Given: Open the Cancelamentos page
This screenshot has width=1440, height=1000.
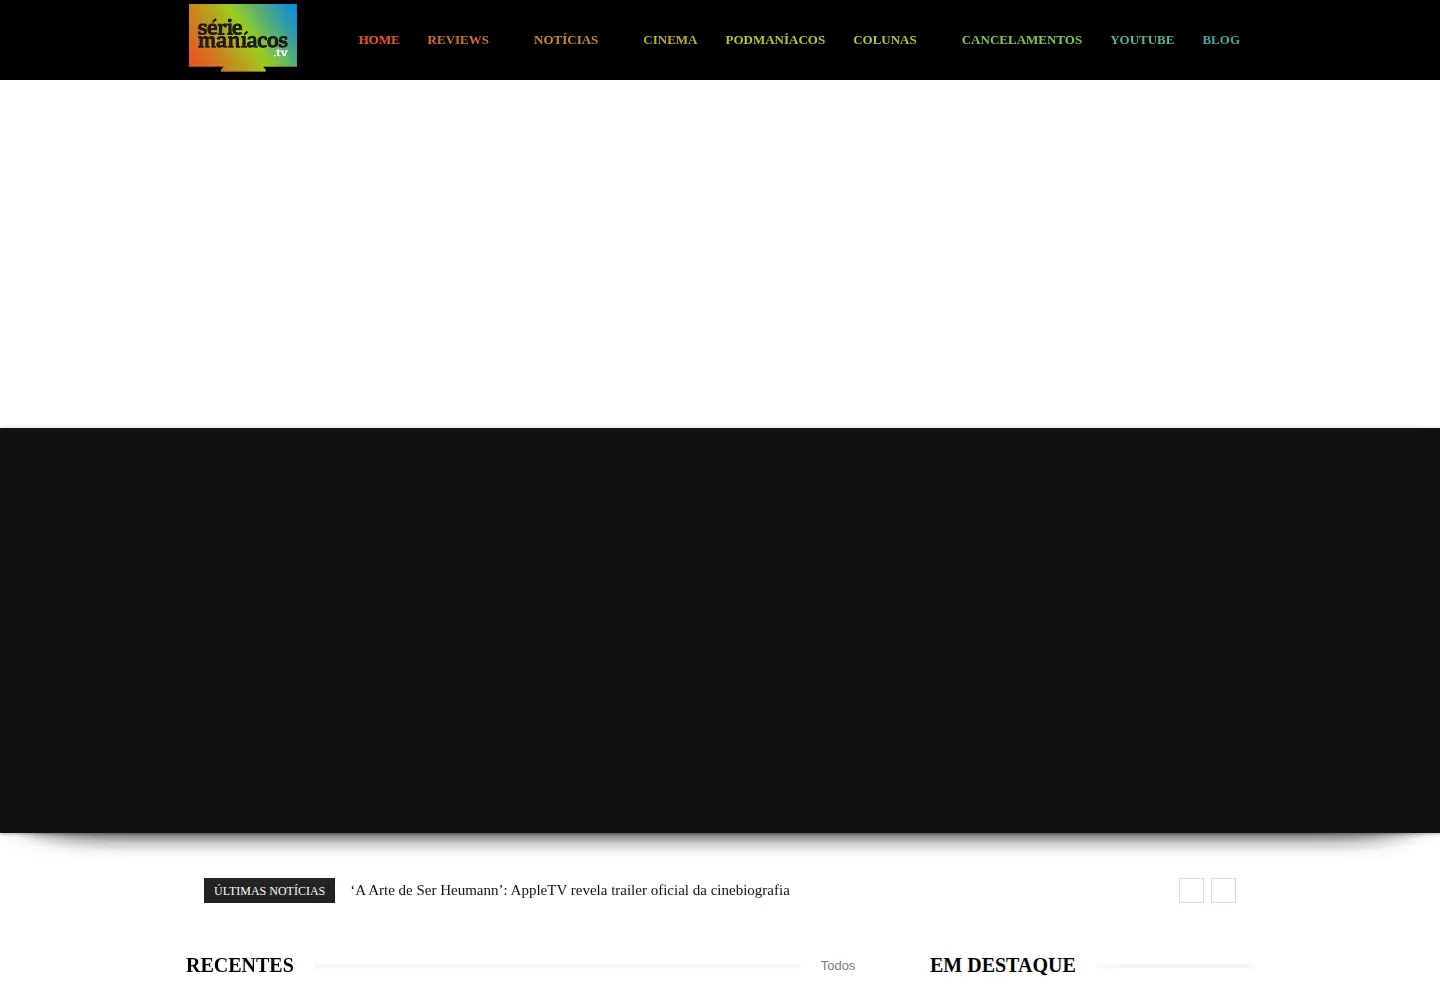Looking at the screenshot, I should (x=1022, y=40).
